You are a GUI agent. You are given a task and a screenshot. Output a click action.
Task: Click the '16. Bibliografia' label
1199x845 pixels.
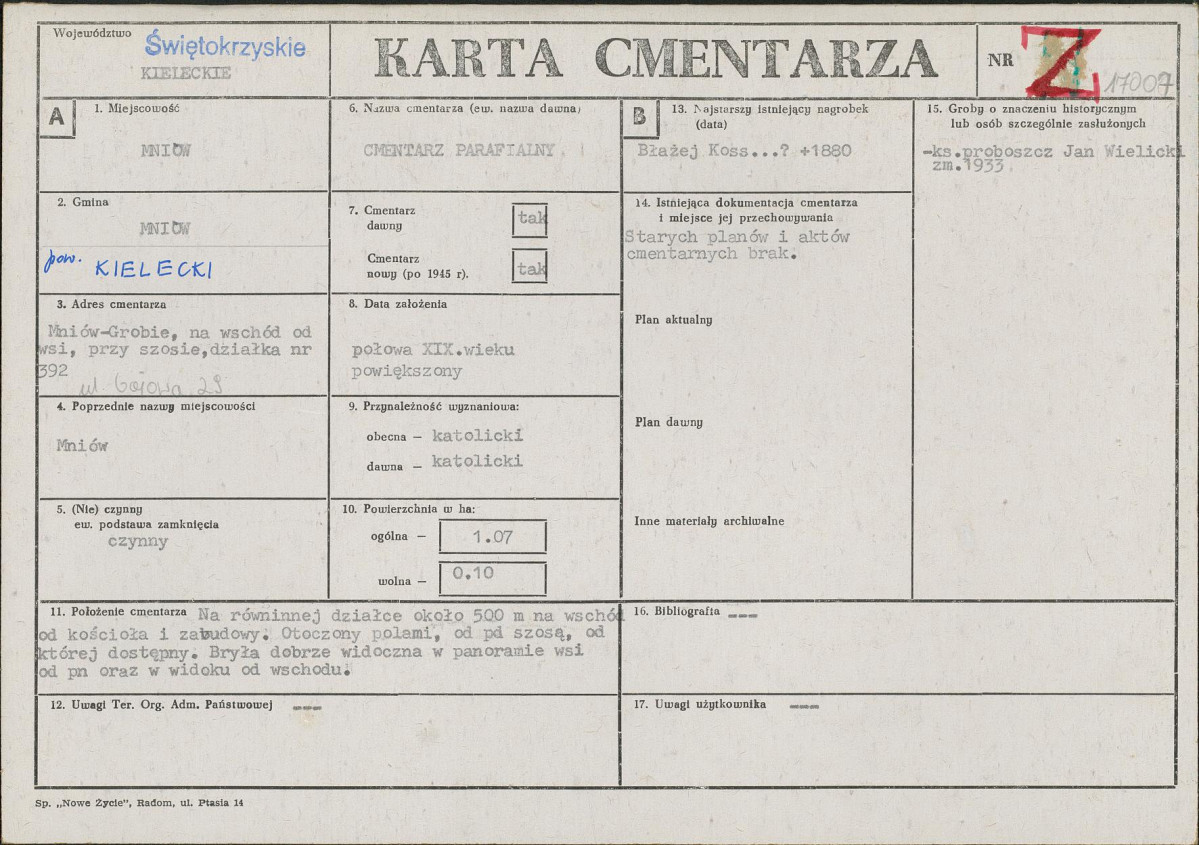pos(677,612)
